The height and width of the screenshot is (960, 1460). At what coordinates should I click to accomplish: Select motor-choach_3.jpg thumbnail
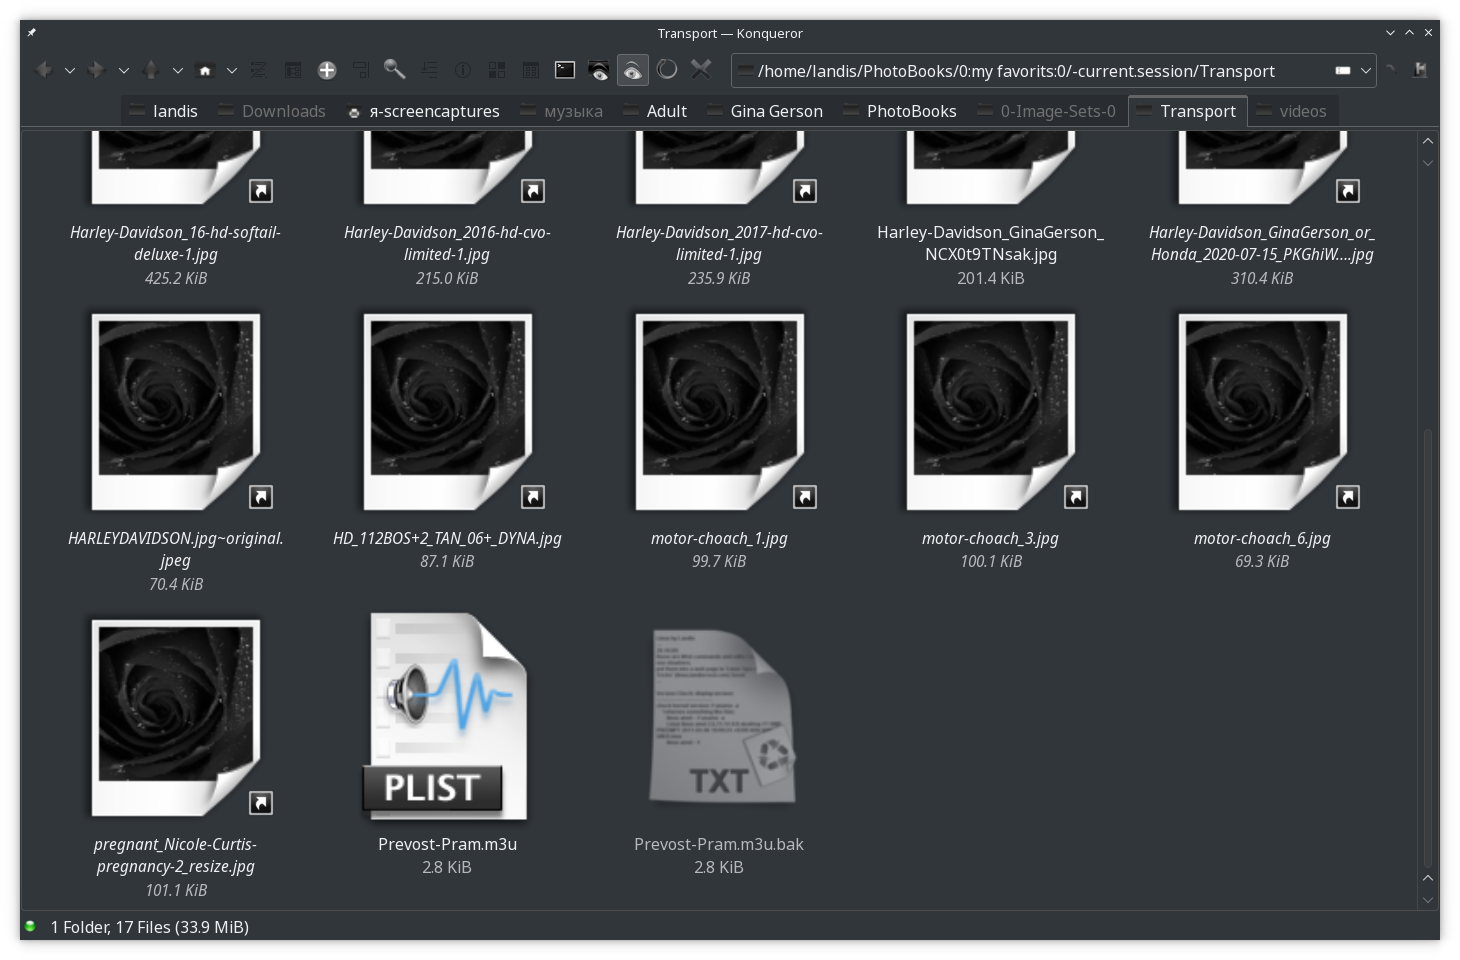(x=991, y=412)
